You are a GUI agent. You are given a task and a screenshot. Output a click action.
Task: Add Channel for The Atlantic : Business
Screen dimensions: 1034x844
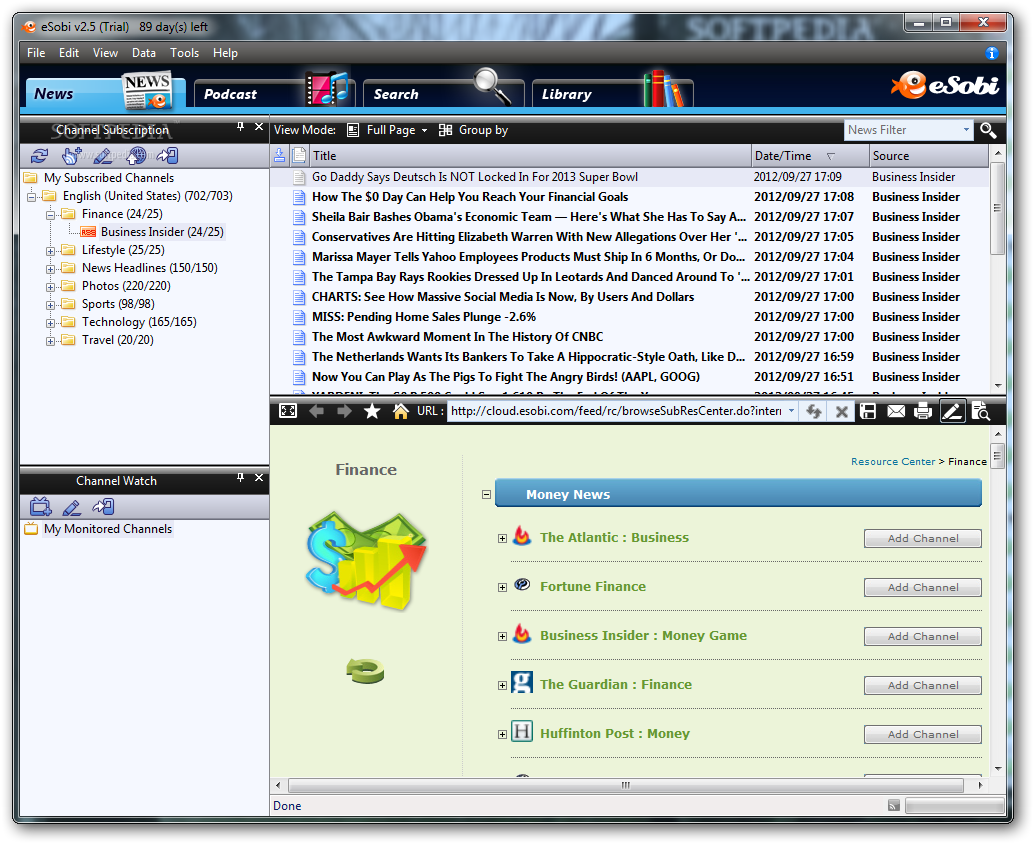[923, 538]
